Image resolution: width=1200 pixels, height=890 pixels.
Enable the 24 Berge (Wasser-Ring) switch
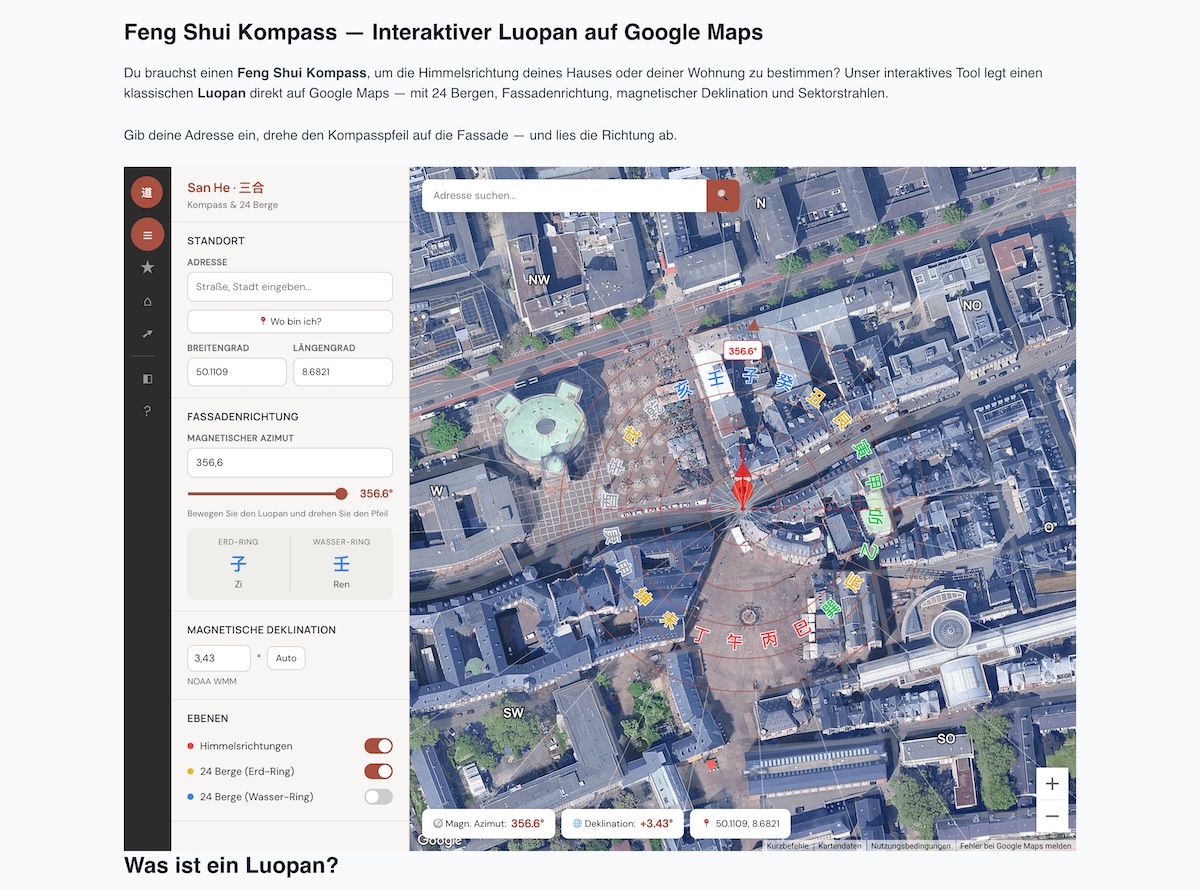tap(378, 797)
